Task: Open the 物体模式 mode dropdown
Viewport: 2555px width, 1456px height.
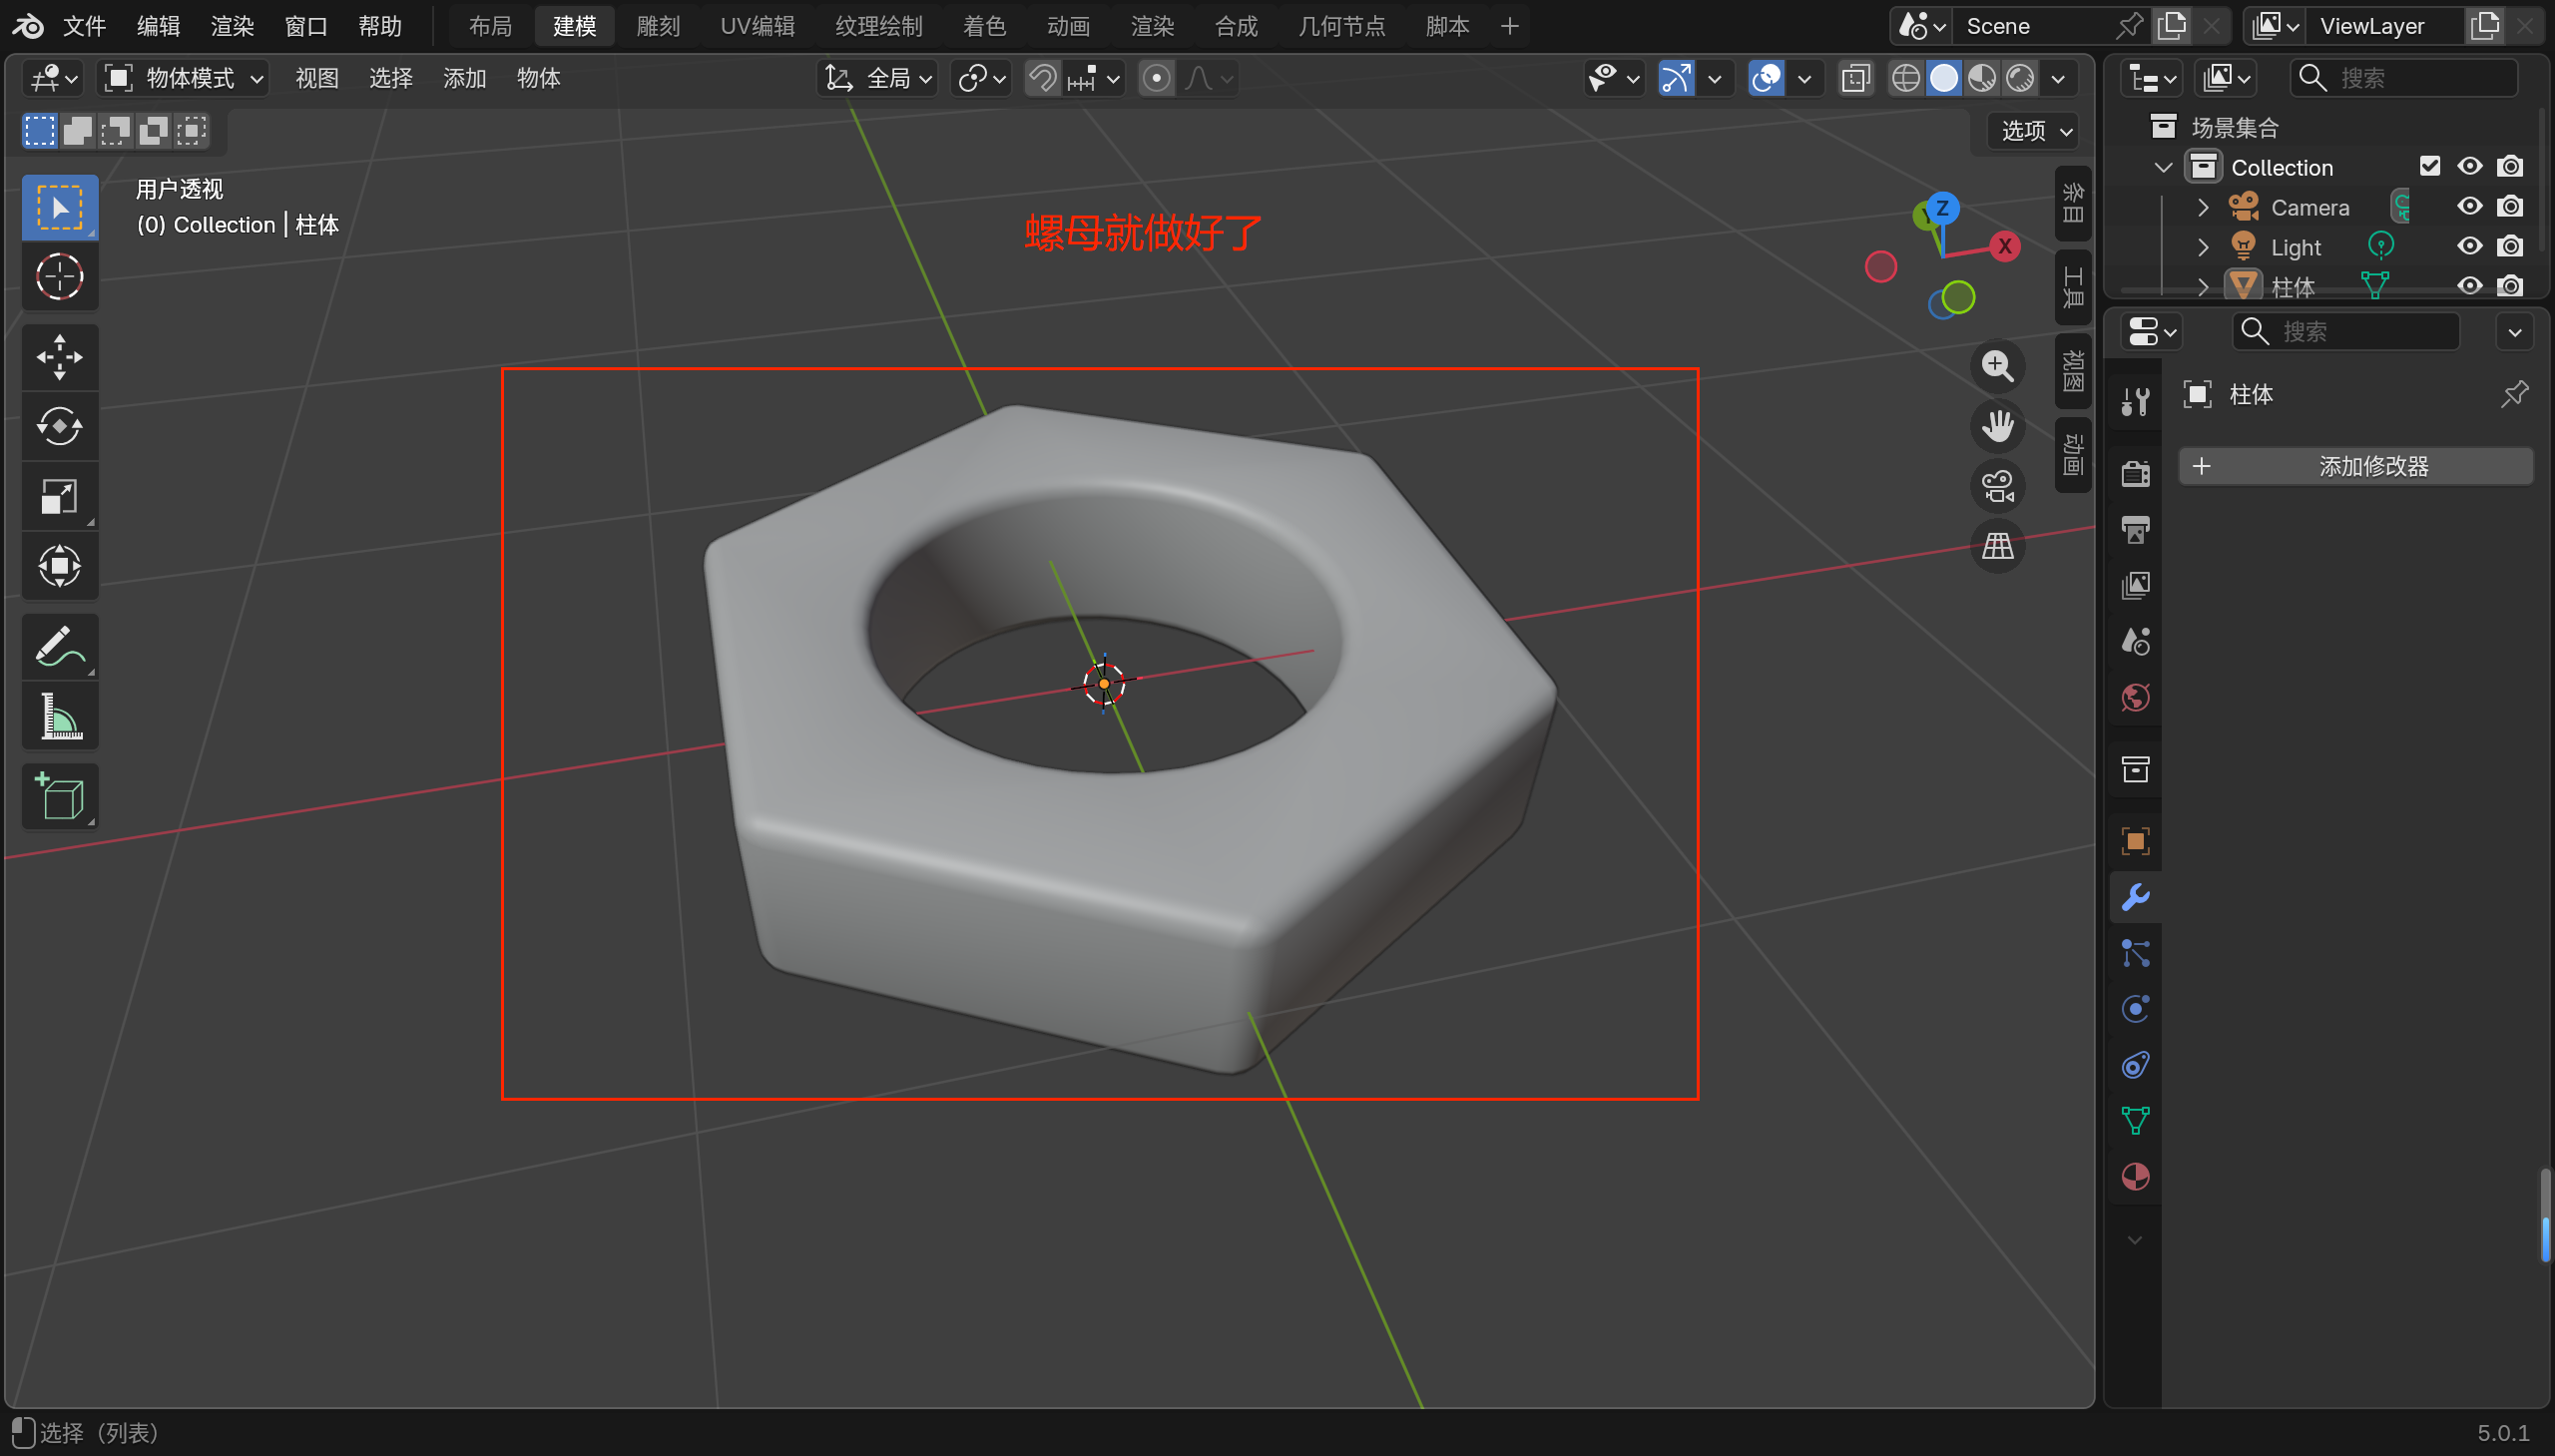Action: pyautogui.click(x=185, y=78)
